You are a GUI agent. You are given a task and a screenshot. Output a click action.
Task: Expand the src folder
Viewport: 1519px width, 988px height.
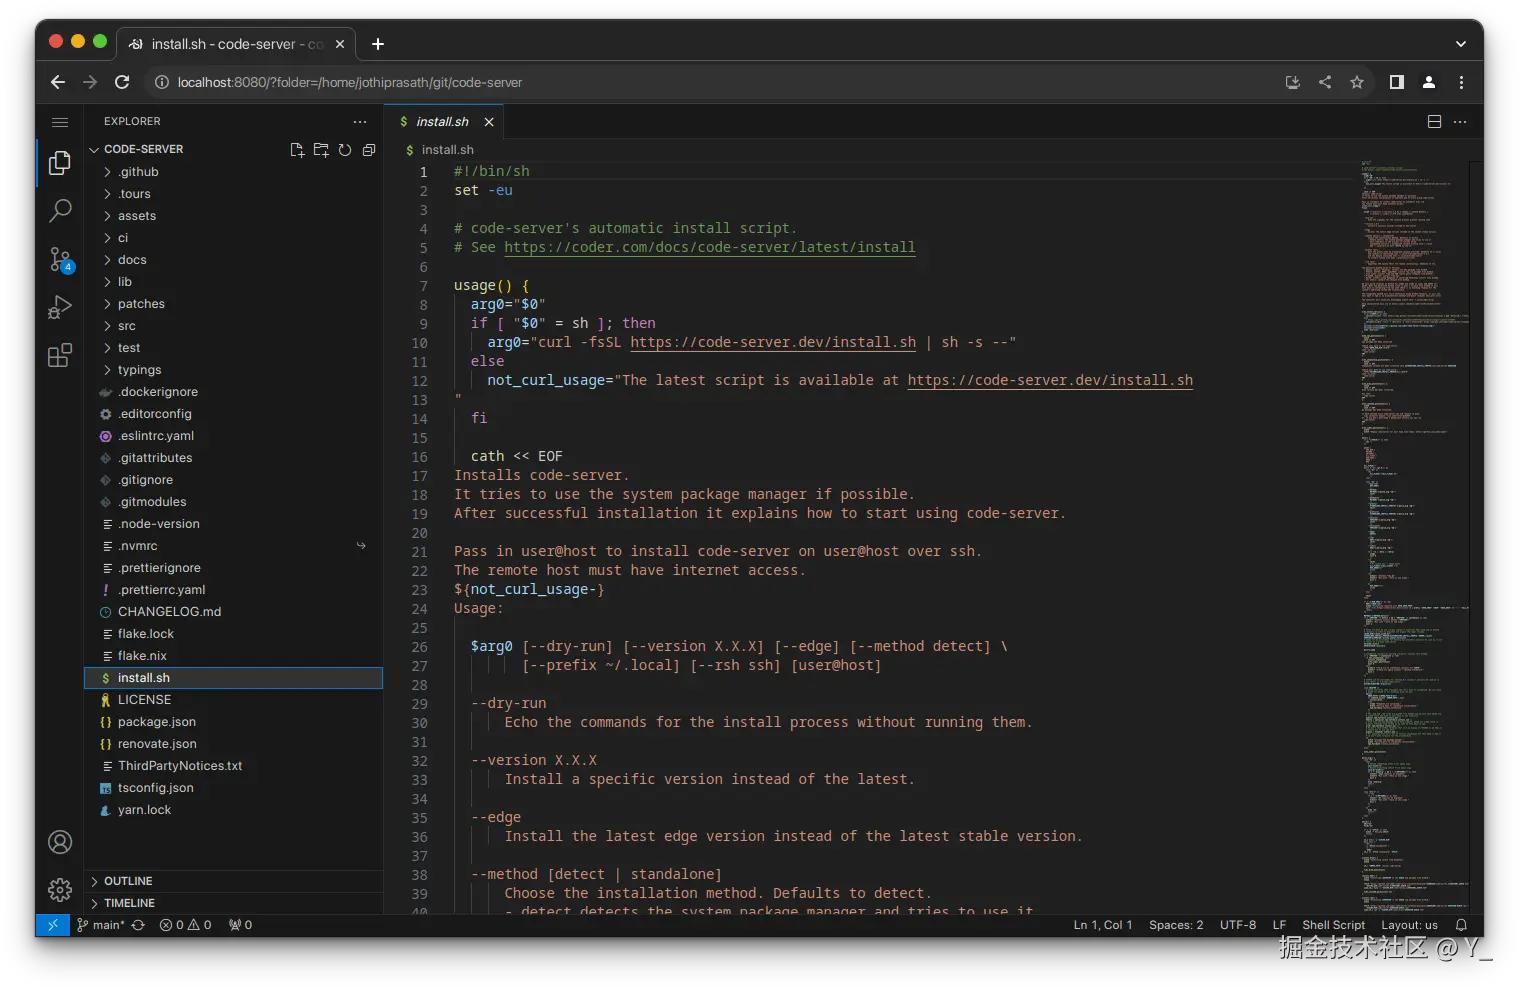(x=126, y=325)
